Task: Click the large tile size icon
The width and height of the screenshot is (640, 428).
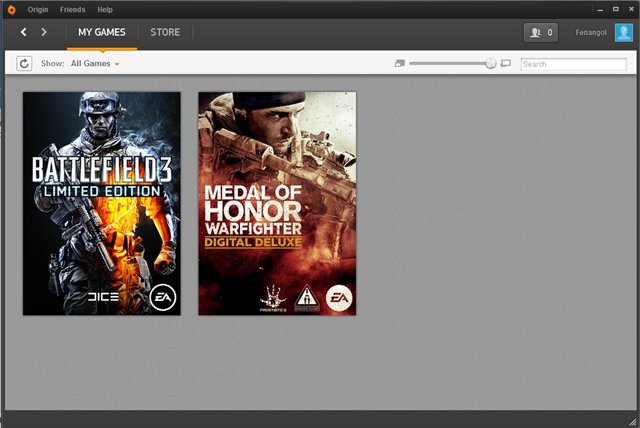Action: point(506,63)
